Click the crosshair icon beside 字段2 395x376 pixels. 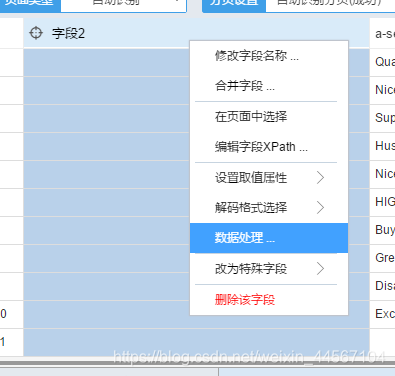click(36, 33)
